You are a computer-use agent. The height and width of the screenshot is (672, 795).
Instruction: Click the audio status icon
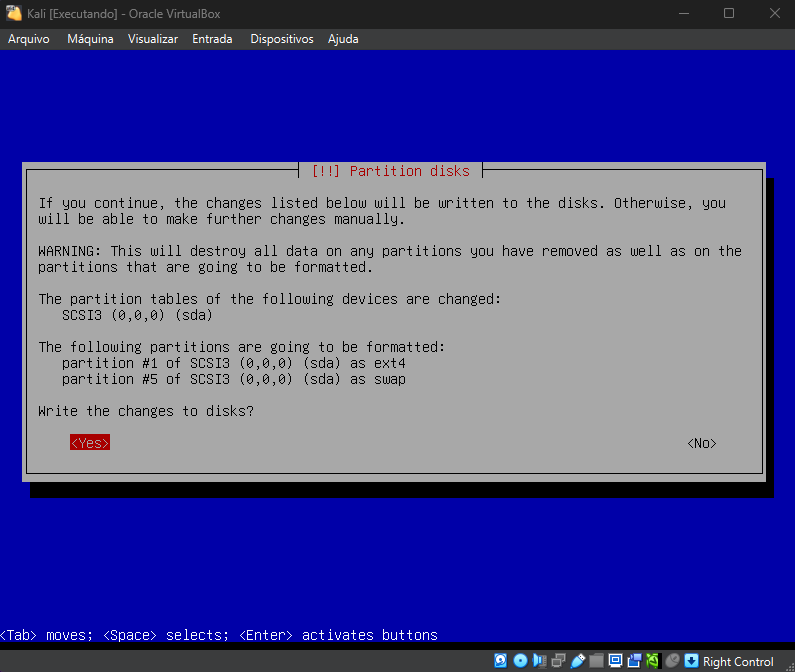pyautogui.click(x=539, y=661)
